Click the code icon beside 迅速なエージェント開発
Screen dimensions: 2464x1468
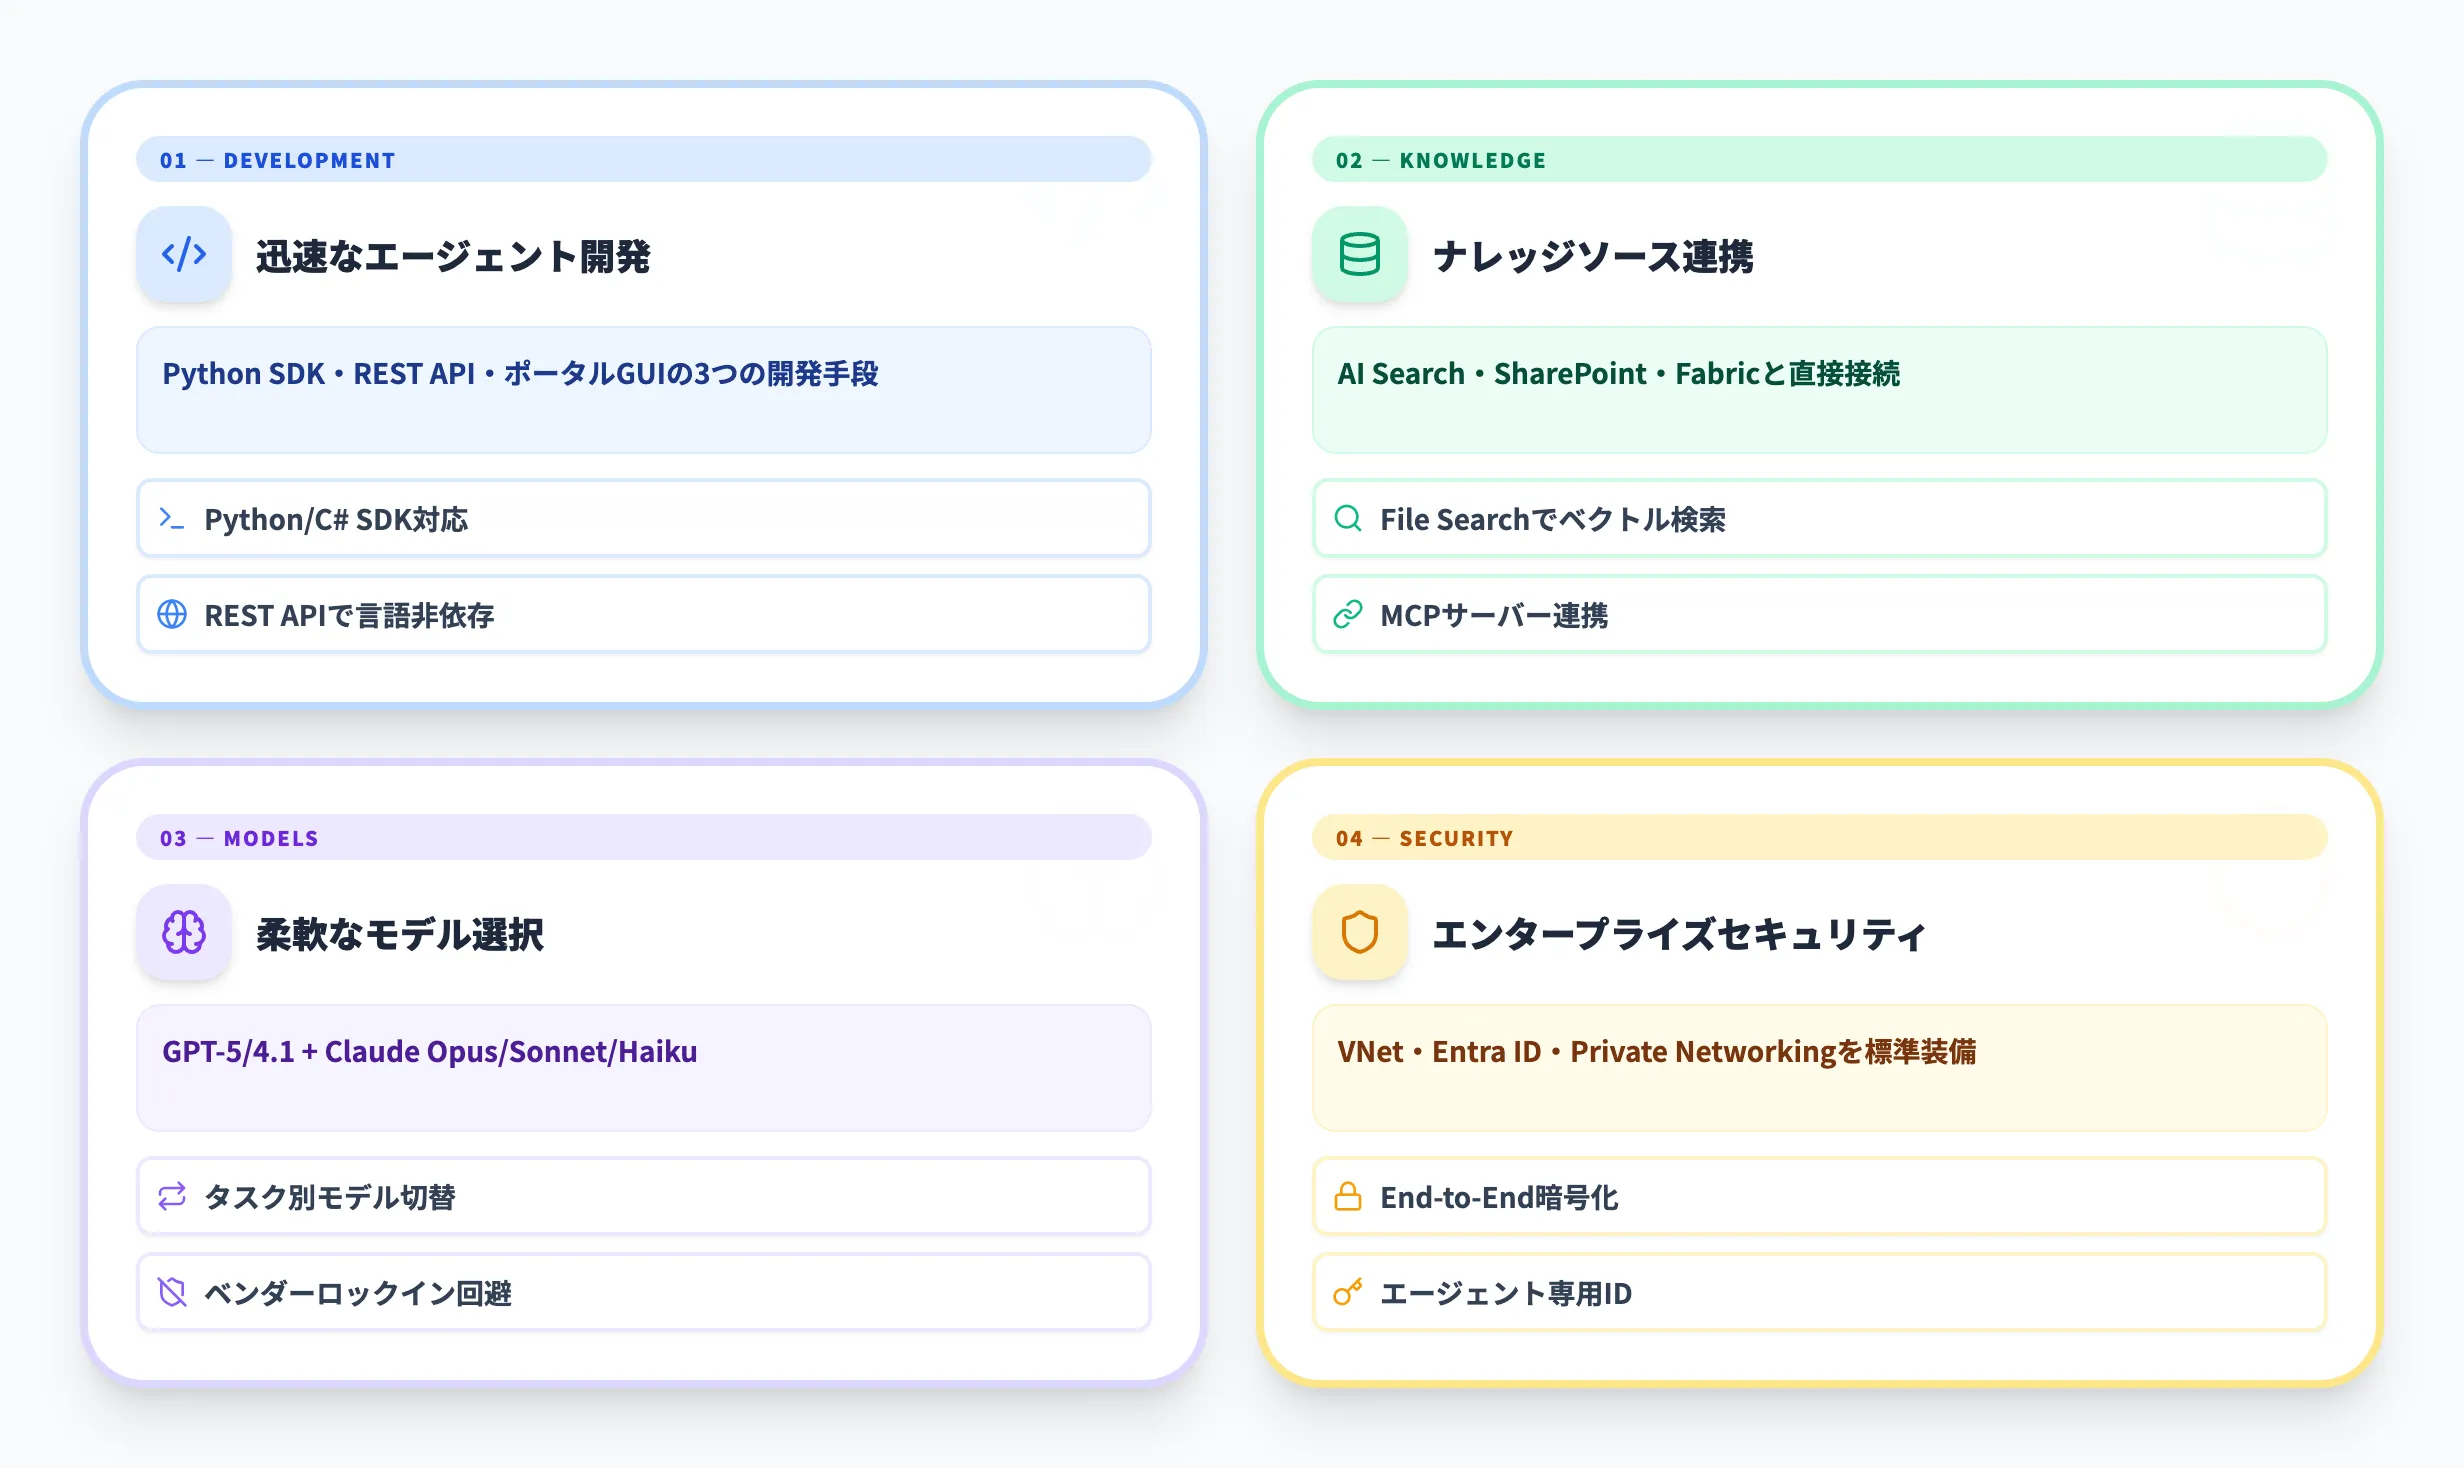183,255
